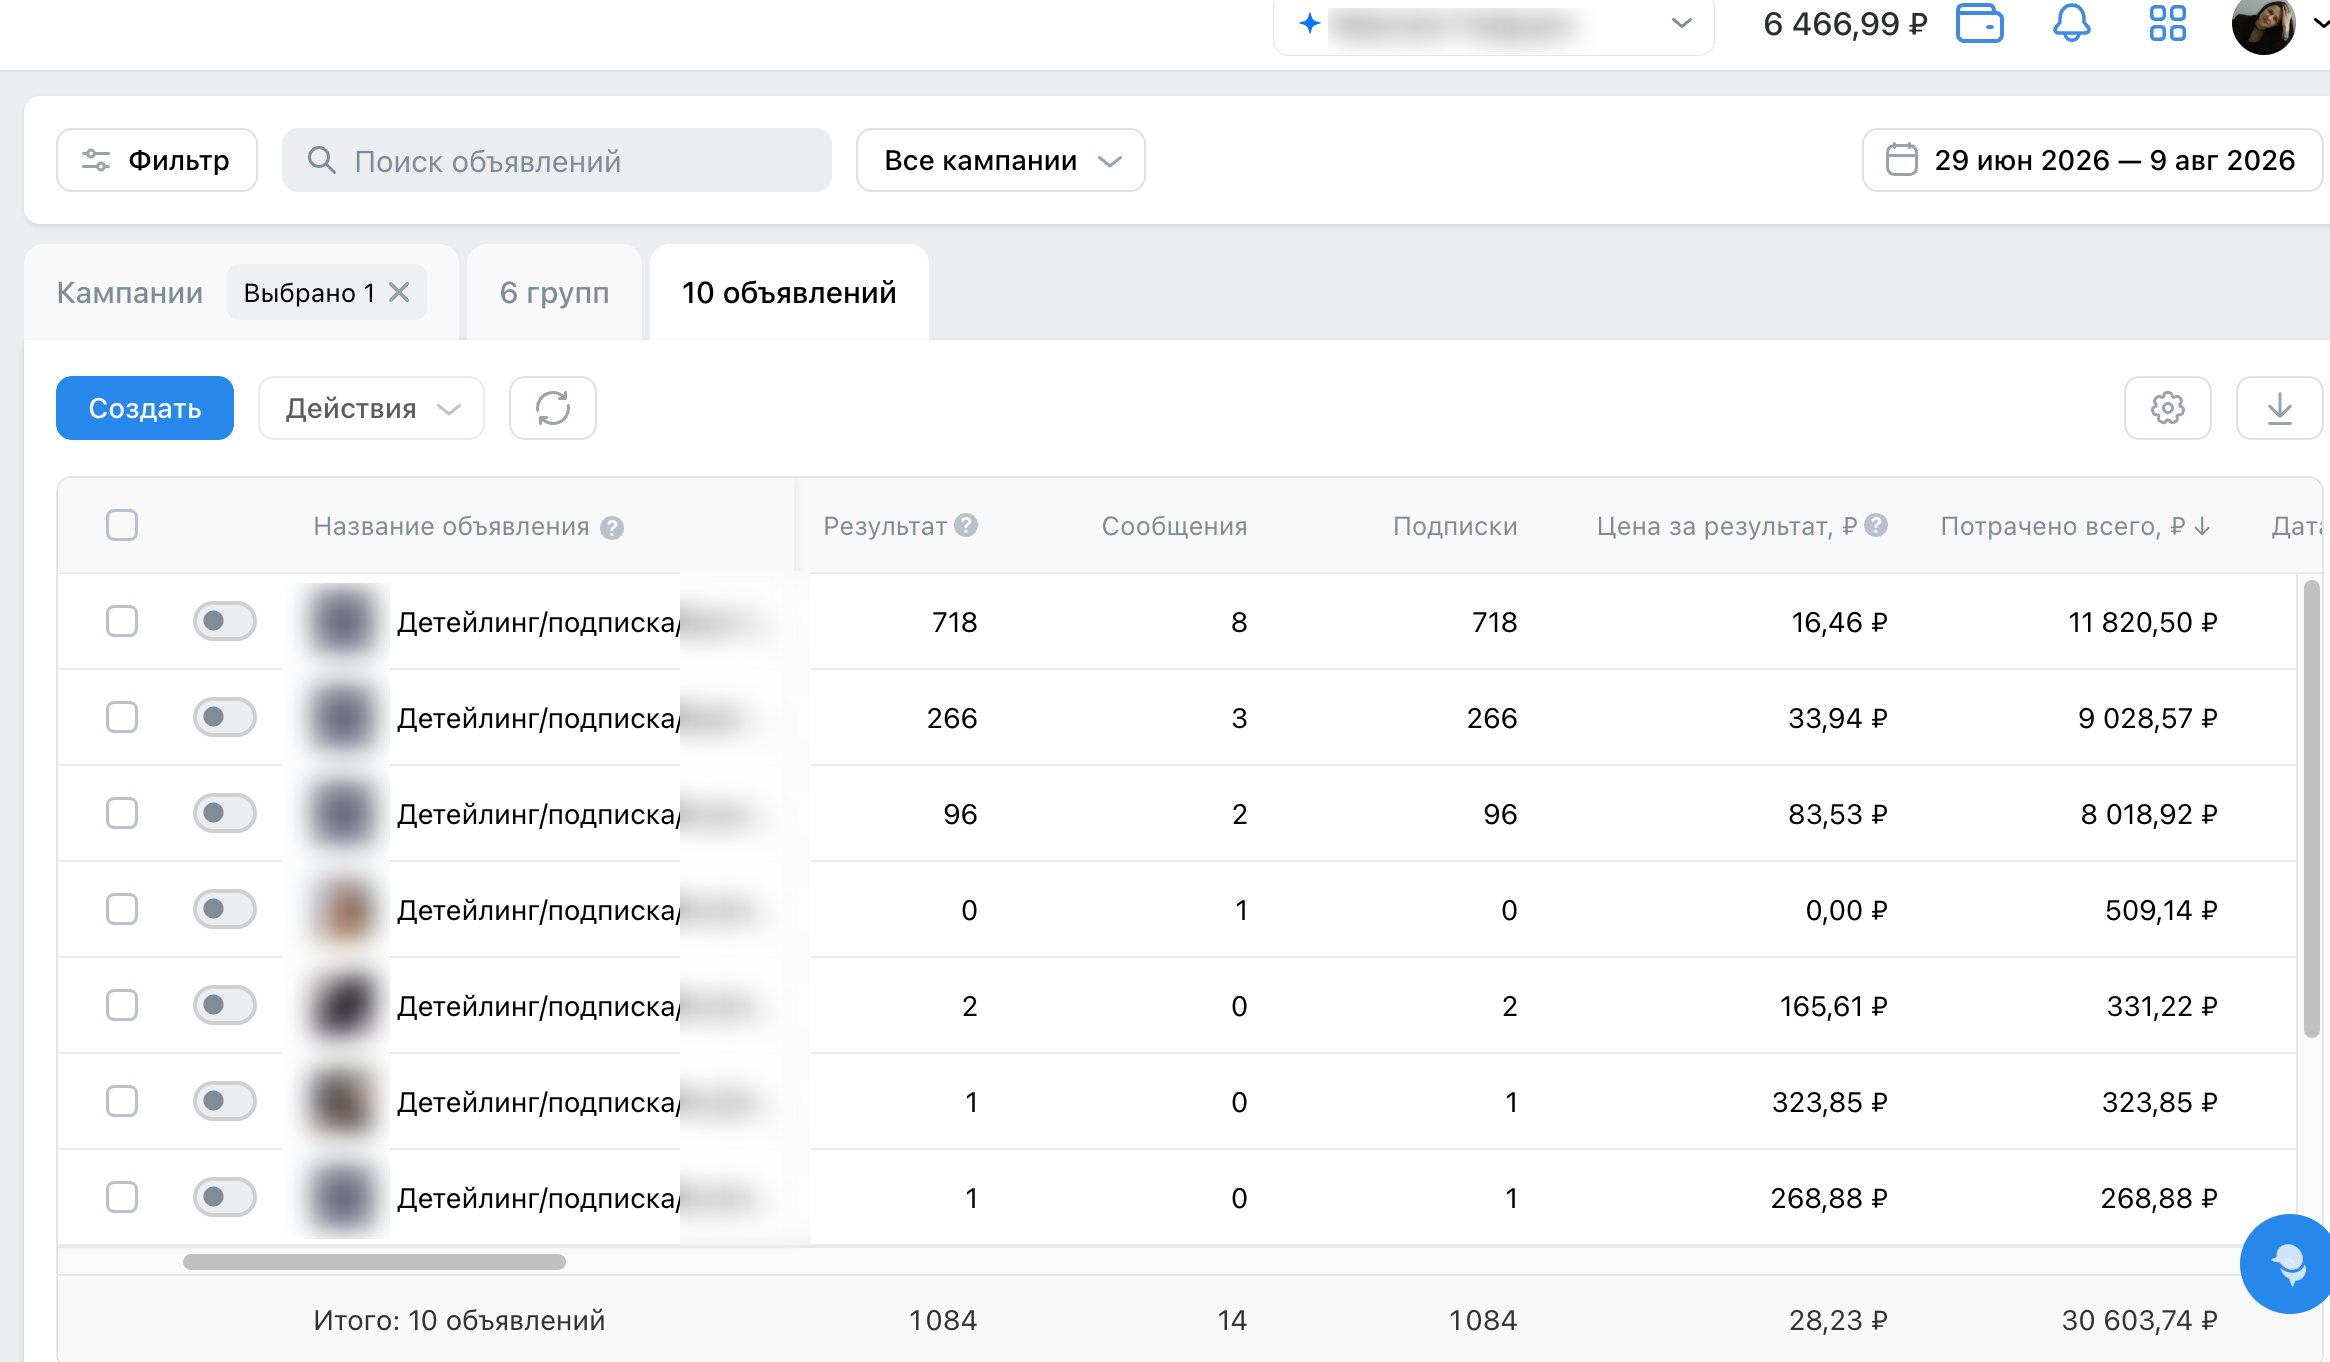Open the apps grid menu
The height and width of the screenshot is (1362, 2330).
[2167, 24]
